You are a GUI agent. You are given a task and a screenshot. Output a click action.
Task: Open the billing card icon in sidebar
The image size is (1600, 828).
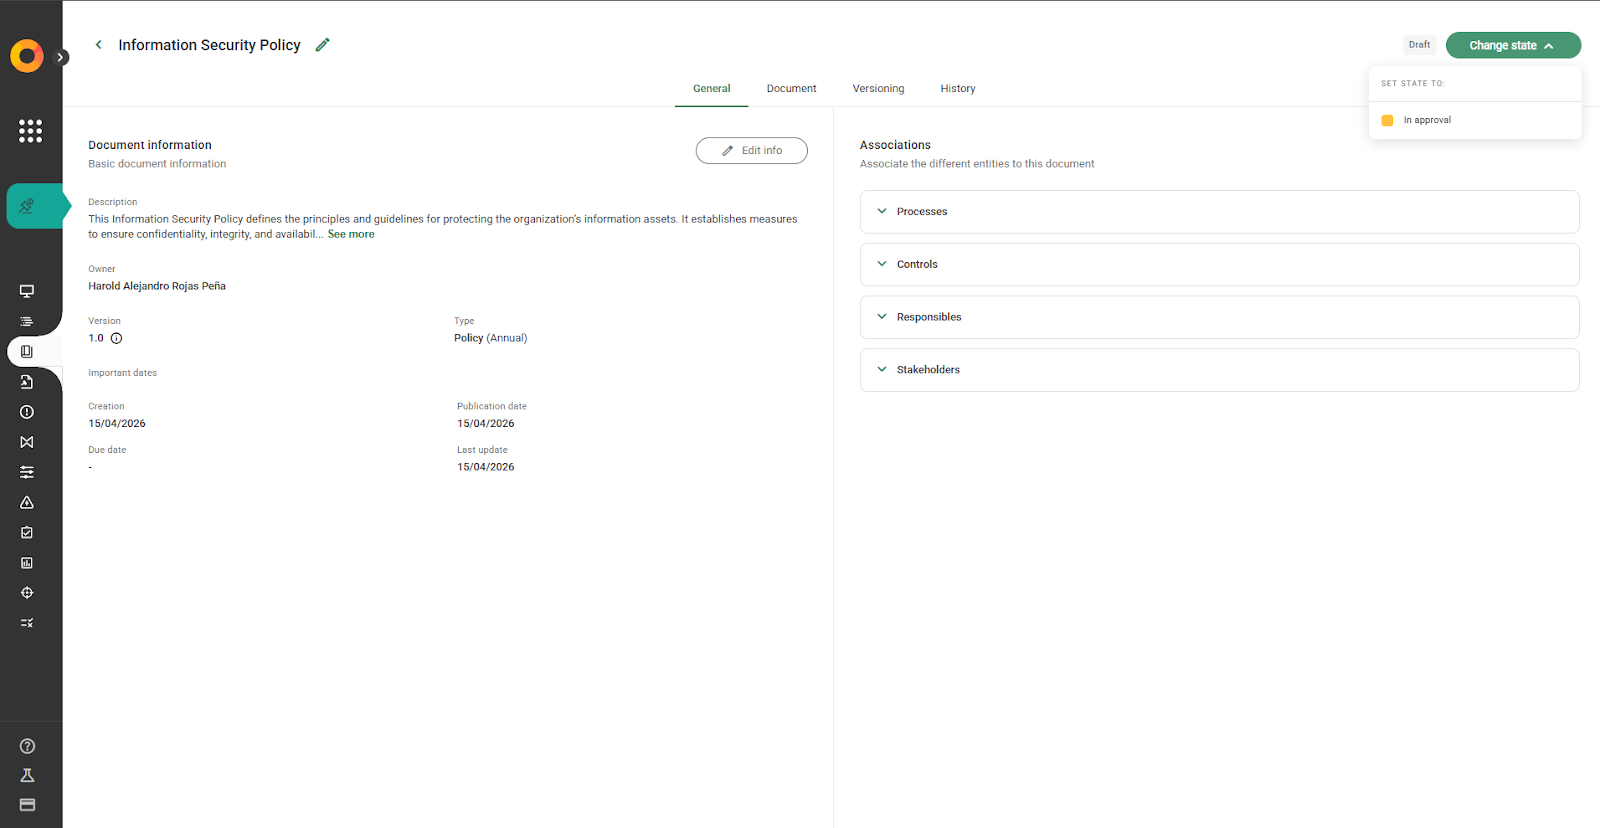[27, 805]
